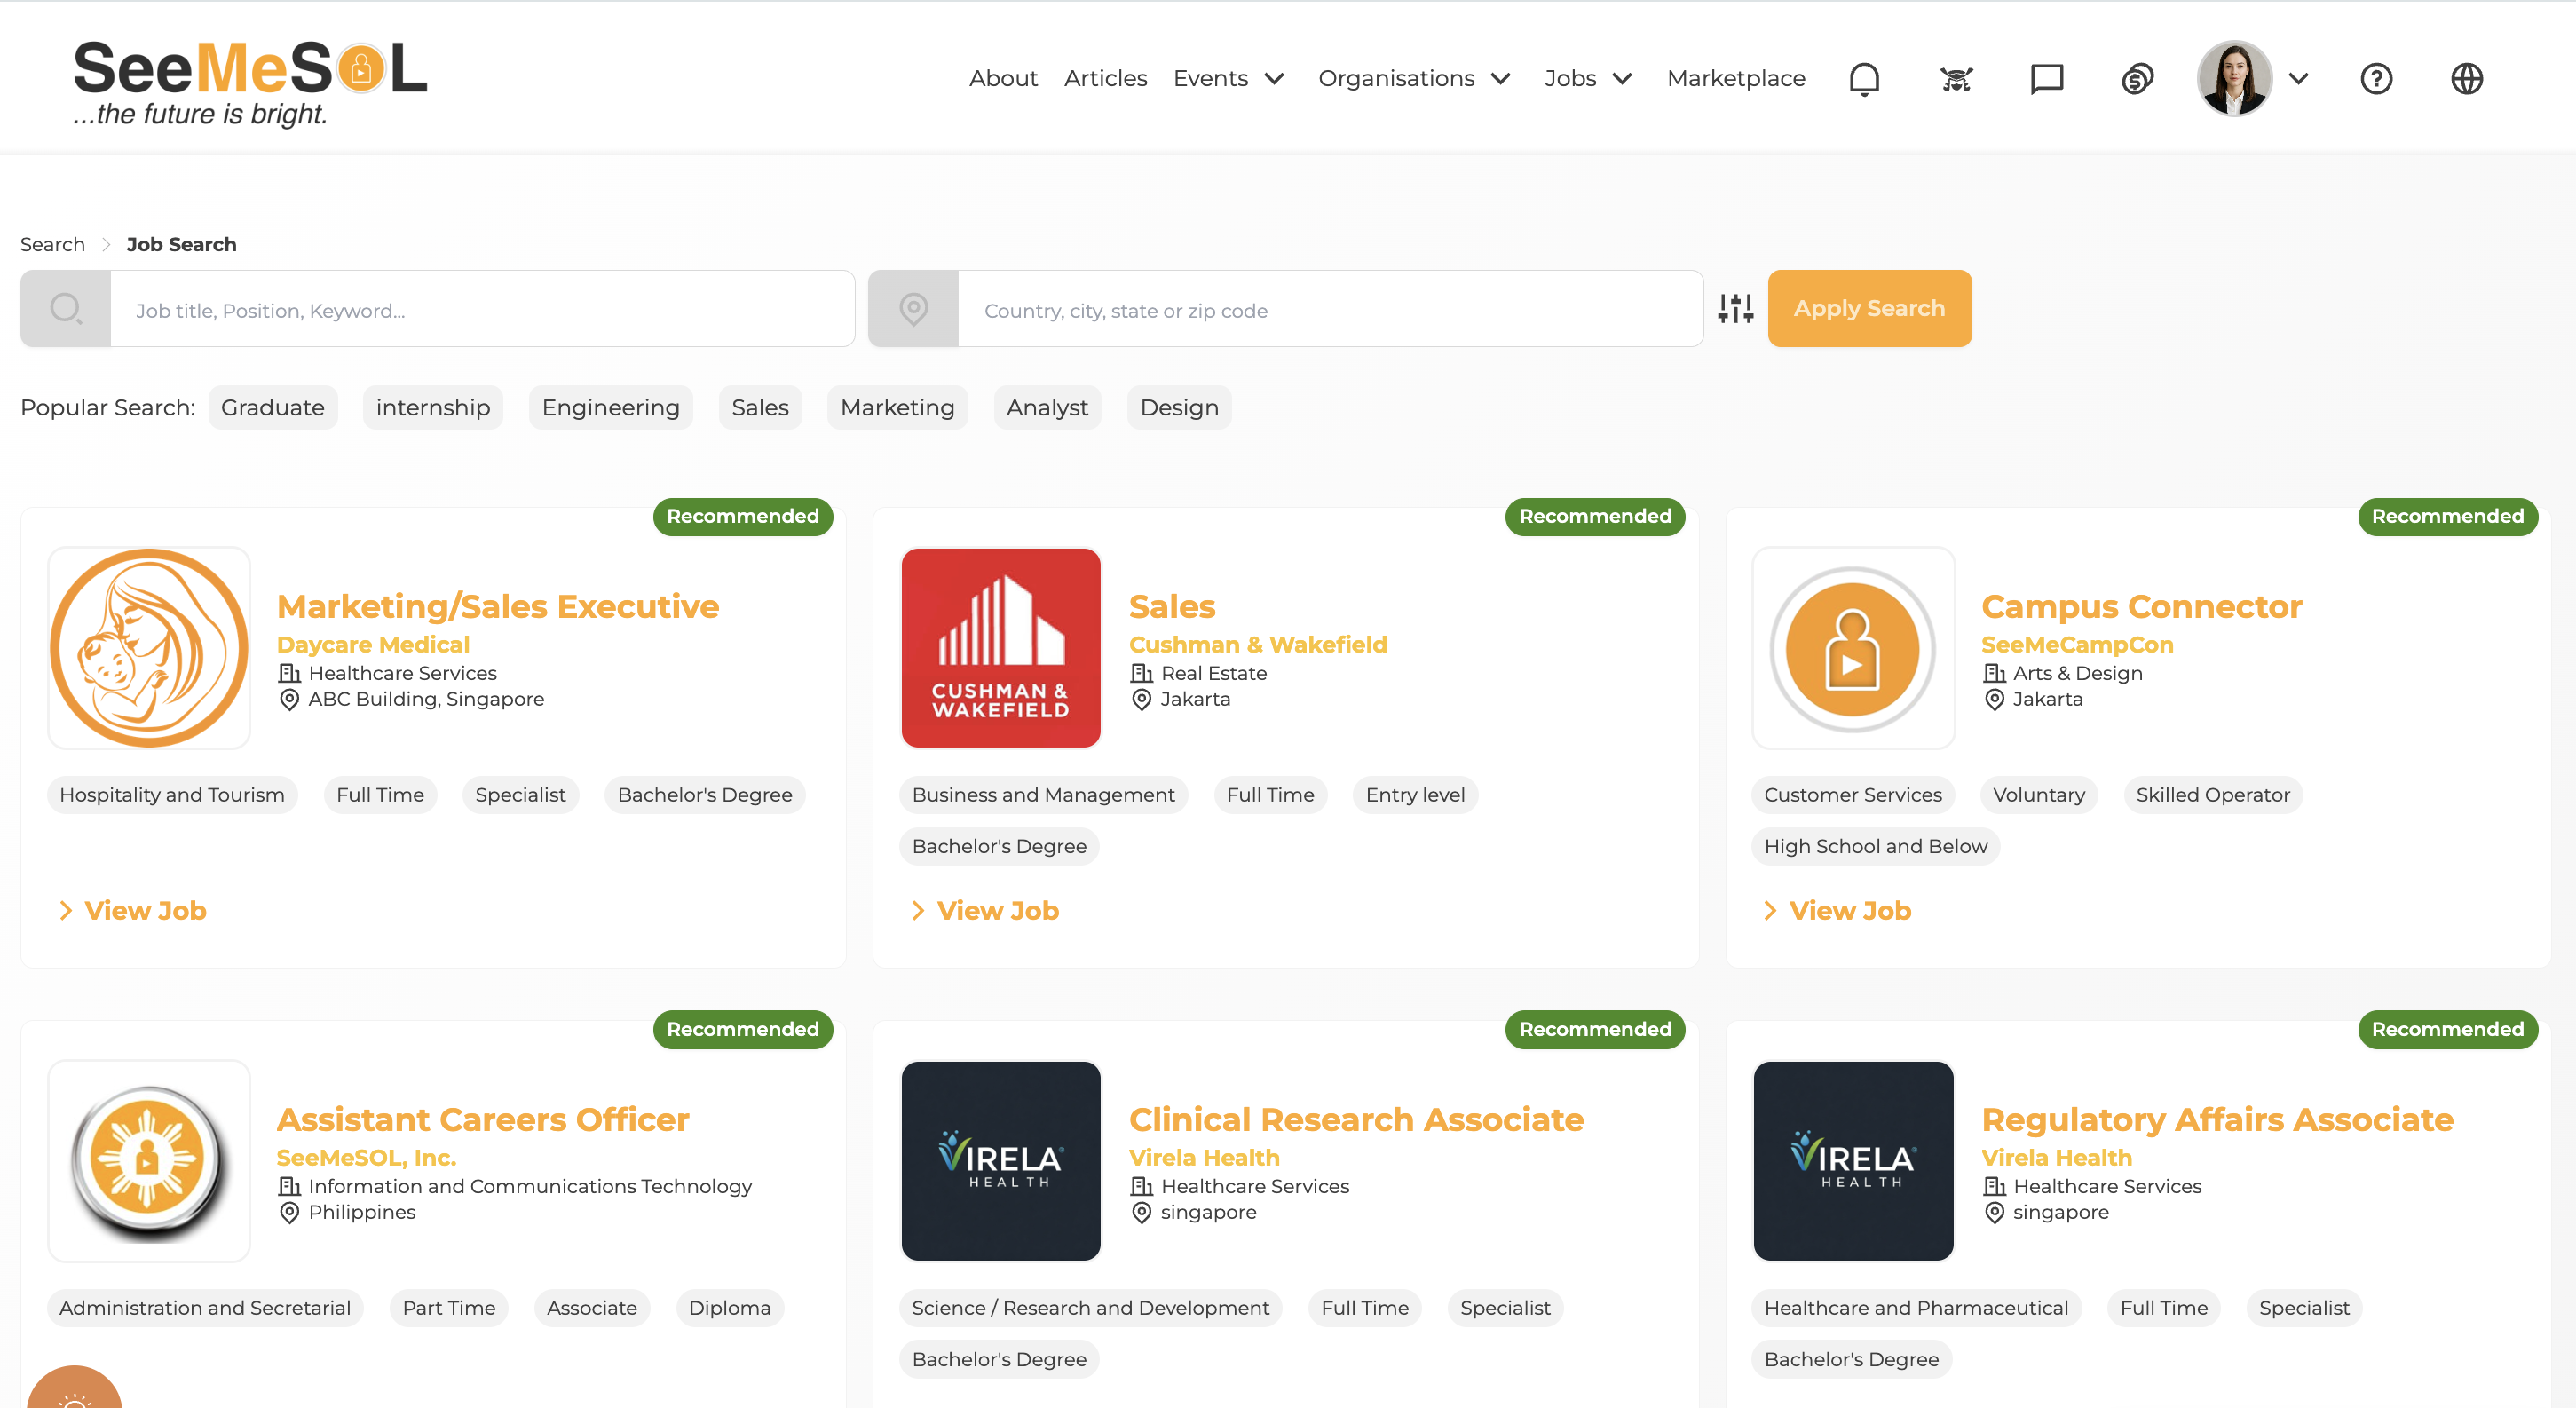Expand the Jobs dropdown menu
2576x1408 pixels.
click(1587, 78)
